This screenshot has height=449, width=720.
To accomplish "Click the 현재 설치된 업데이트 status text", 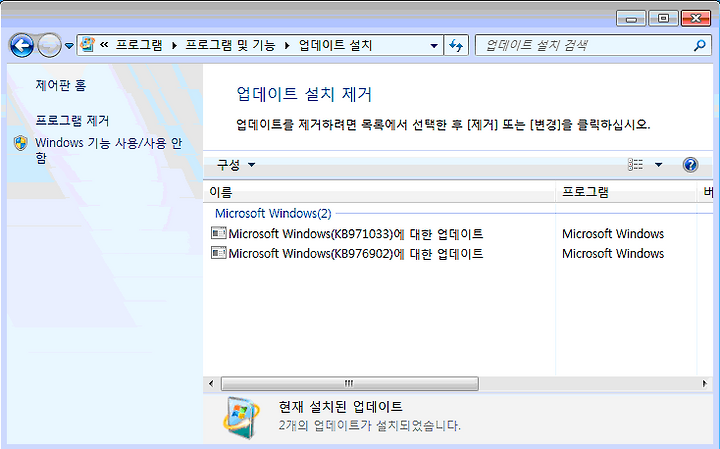I will pos(341,406).
